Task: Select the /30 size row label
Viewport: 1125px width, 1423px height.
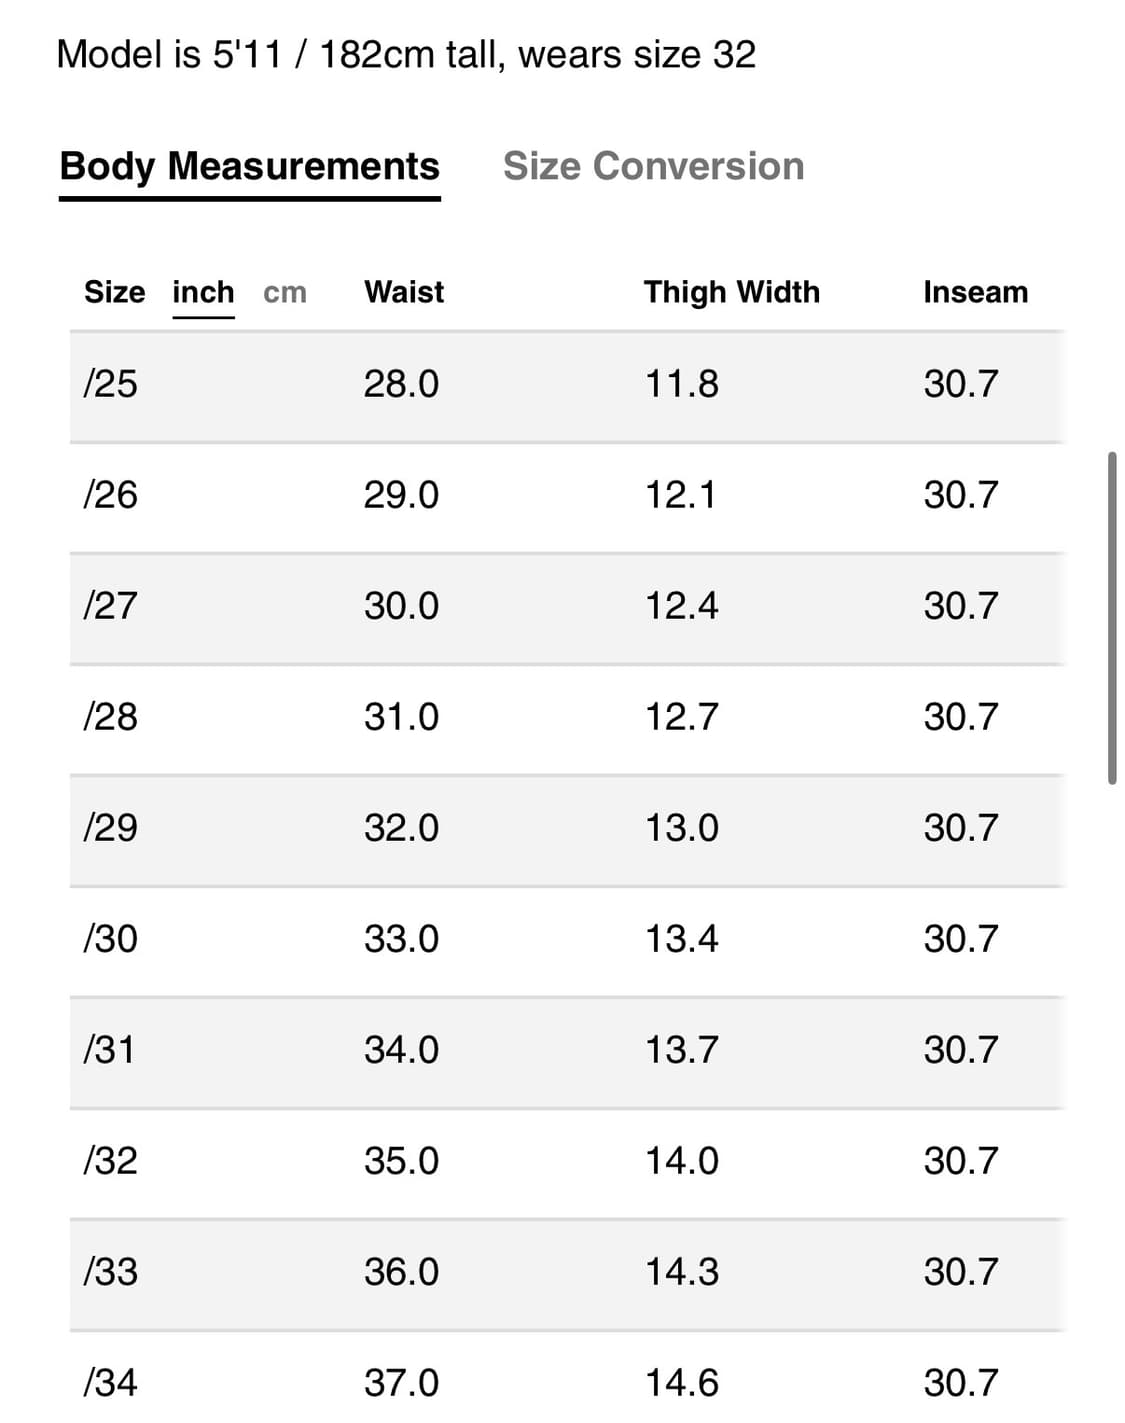Action: (x=110, y=939)
